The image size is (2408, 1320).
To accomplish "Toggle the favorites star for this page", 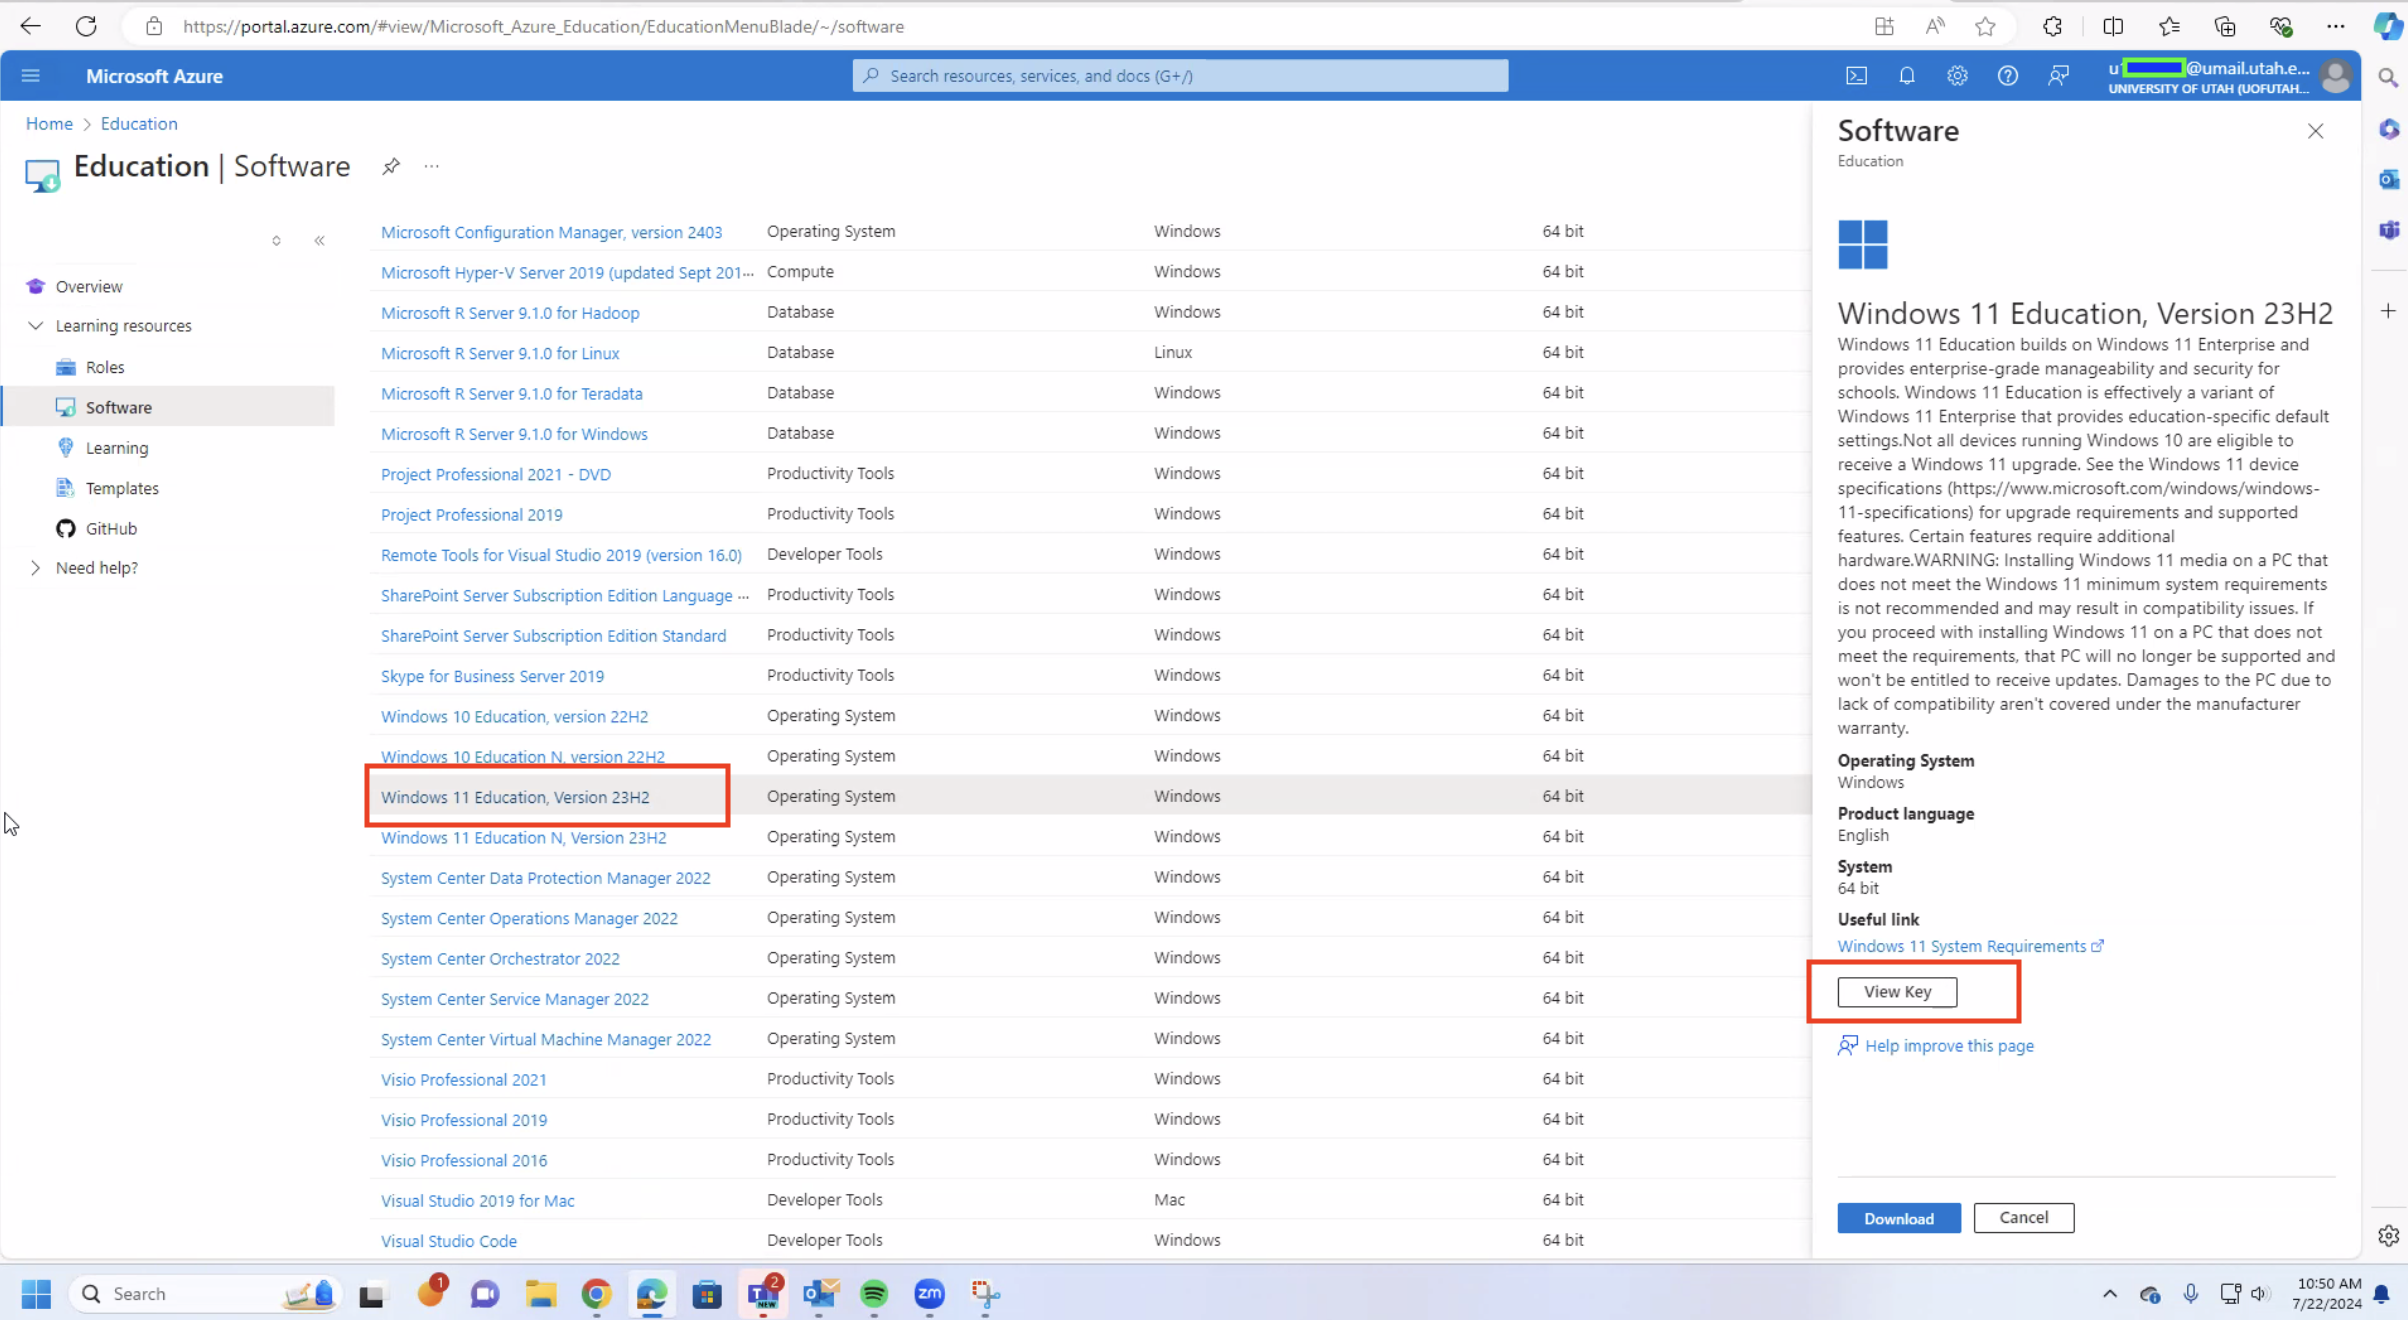I will 1985,26.
